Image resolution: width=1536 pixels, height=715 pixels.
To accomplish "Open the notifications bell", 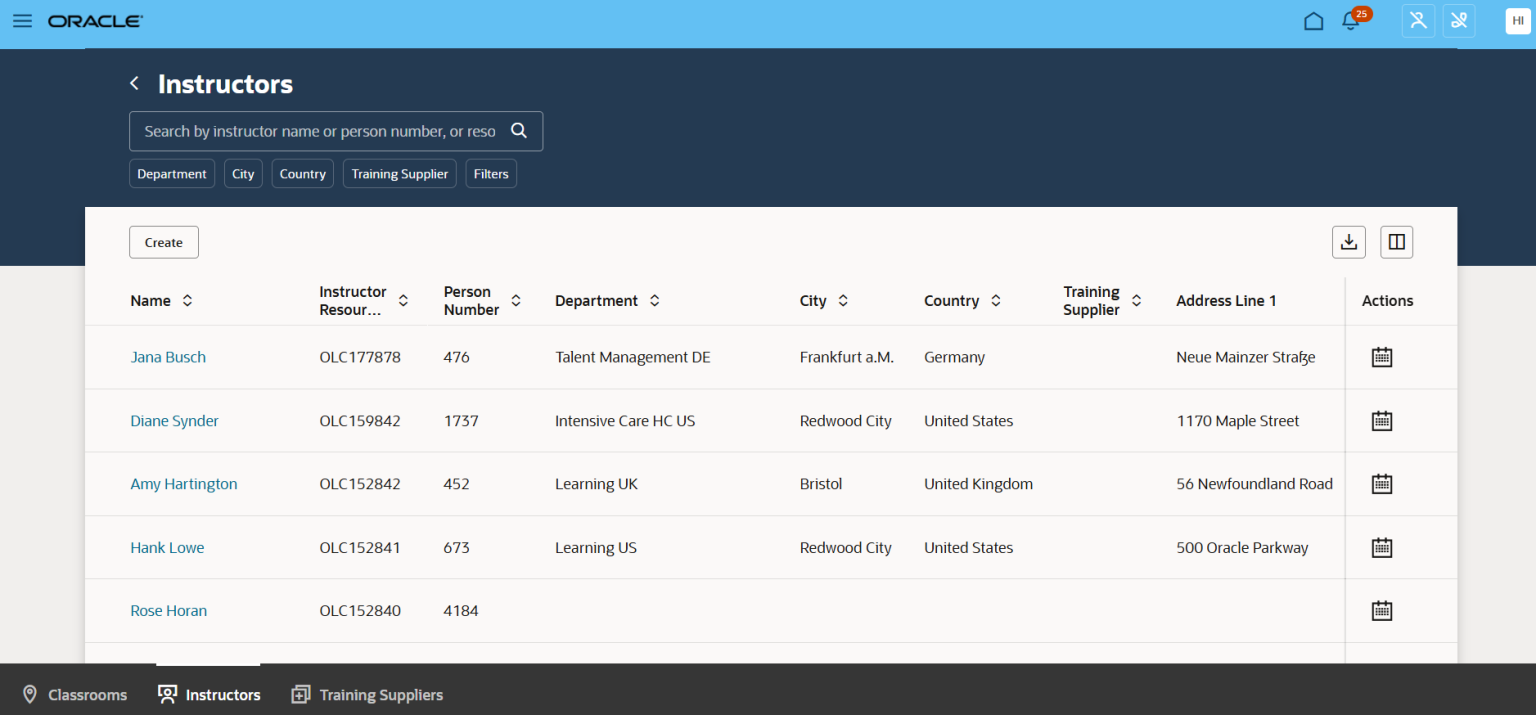I will (1349, 21).
